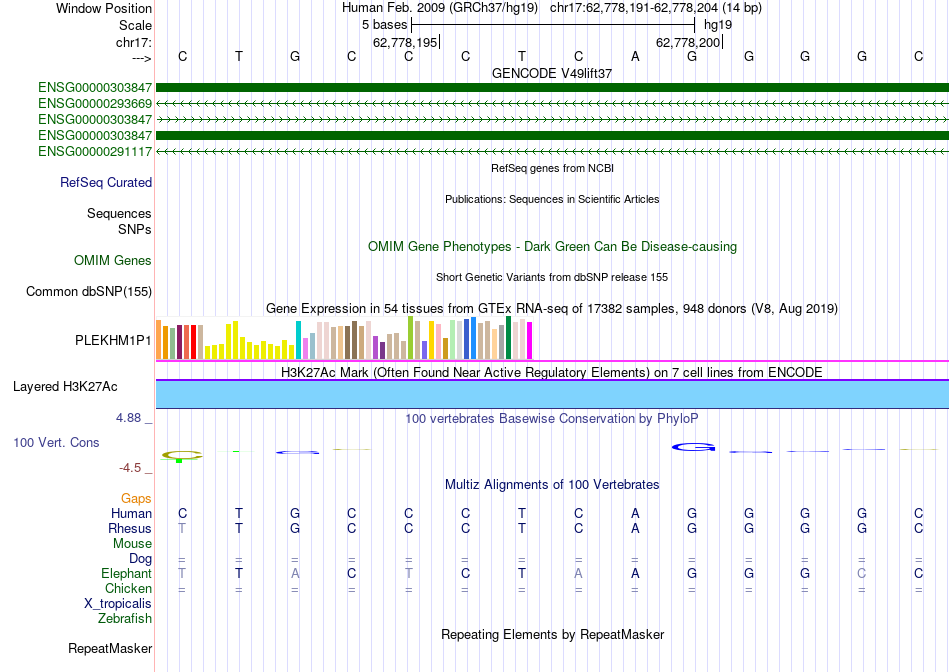Click the GENCODE V49lift37 track title

[x=552, y=73]
